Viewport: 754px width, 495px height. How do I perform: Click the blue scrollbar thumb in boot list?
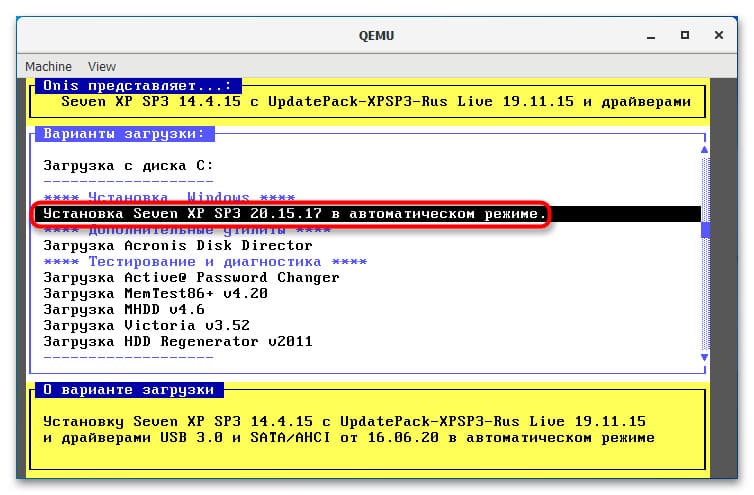point(706,229)
